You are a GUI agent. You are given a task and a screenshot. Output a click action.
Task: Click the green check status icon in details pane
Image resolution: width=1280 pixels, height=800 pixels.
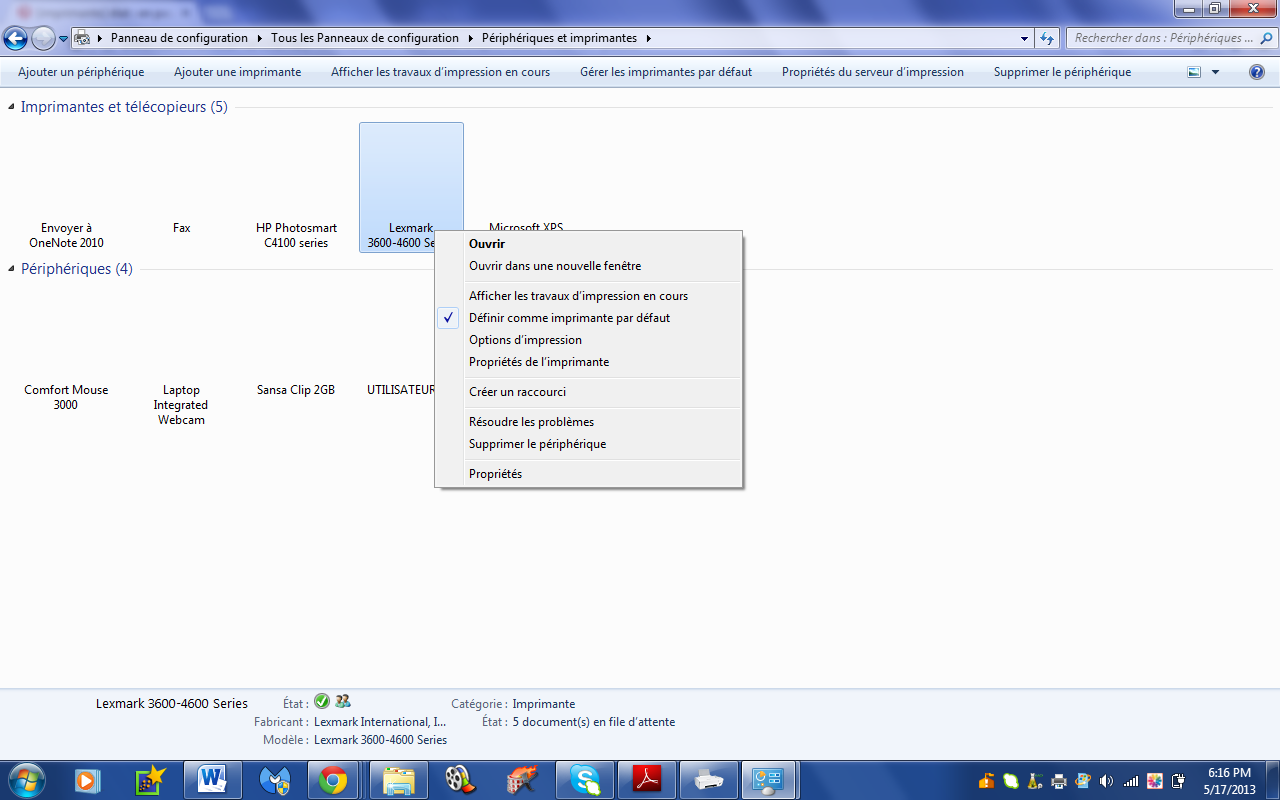click(322, 702)
